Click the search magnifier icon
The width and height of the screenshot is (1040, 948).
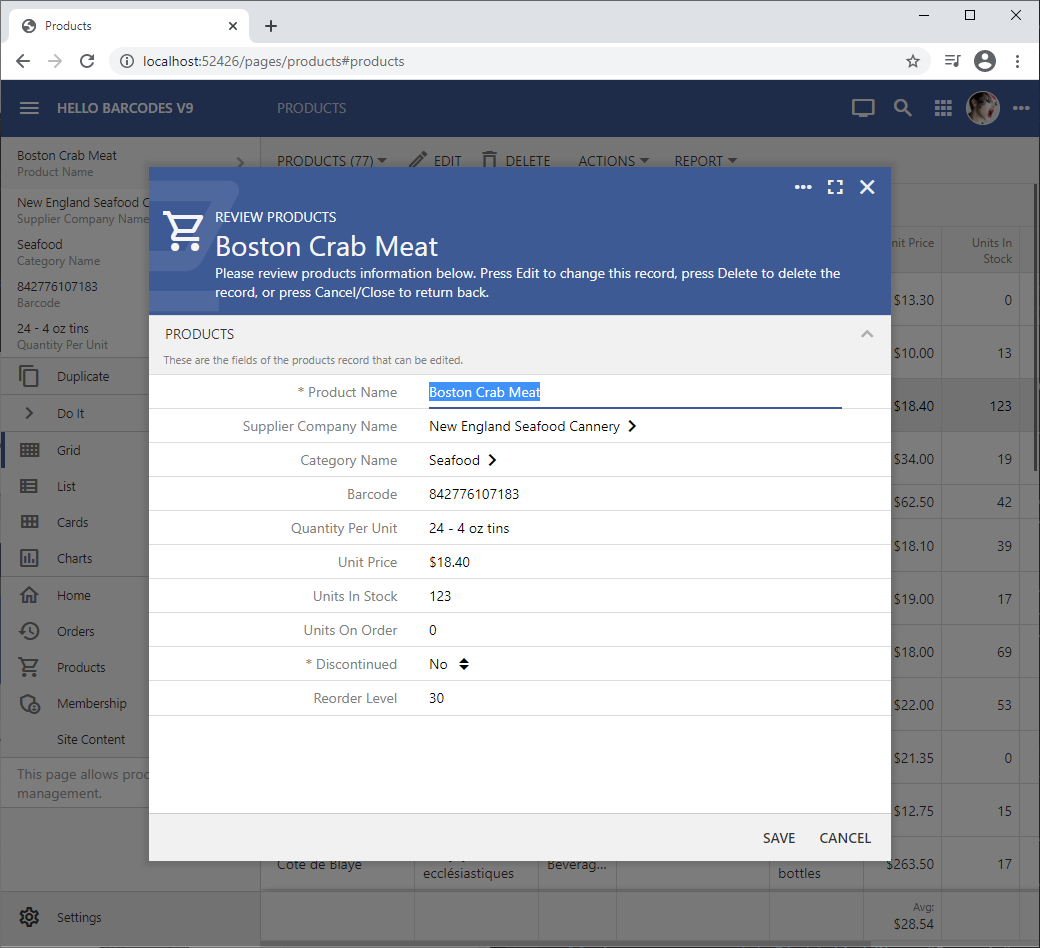coord(903,108)
